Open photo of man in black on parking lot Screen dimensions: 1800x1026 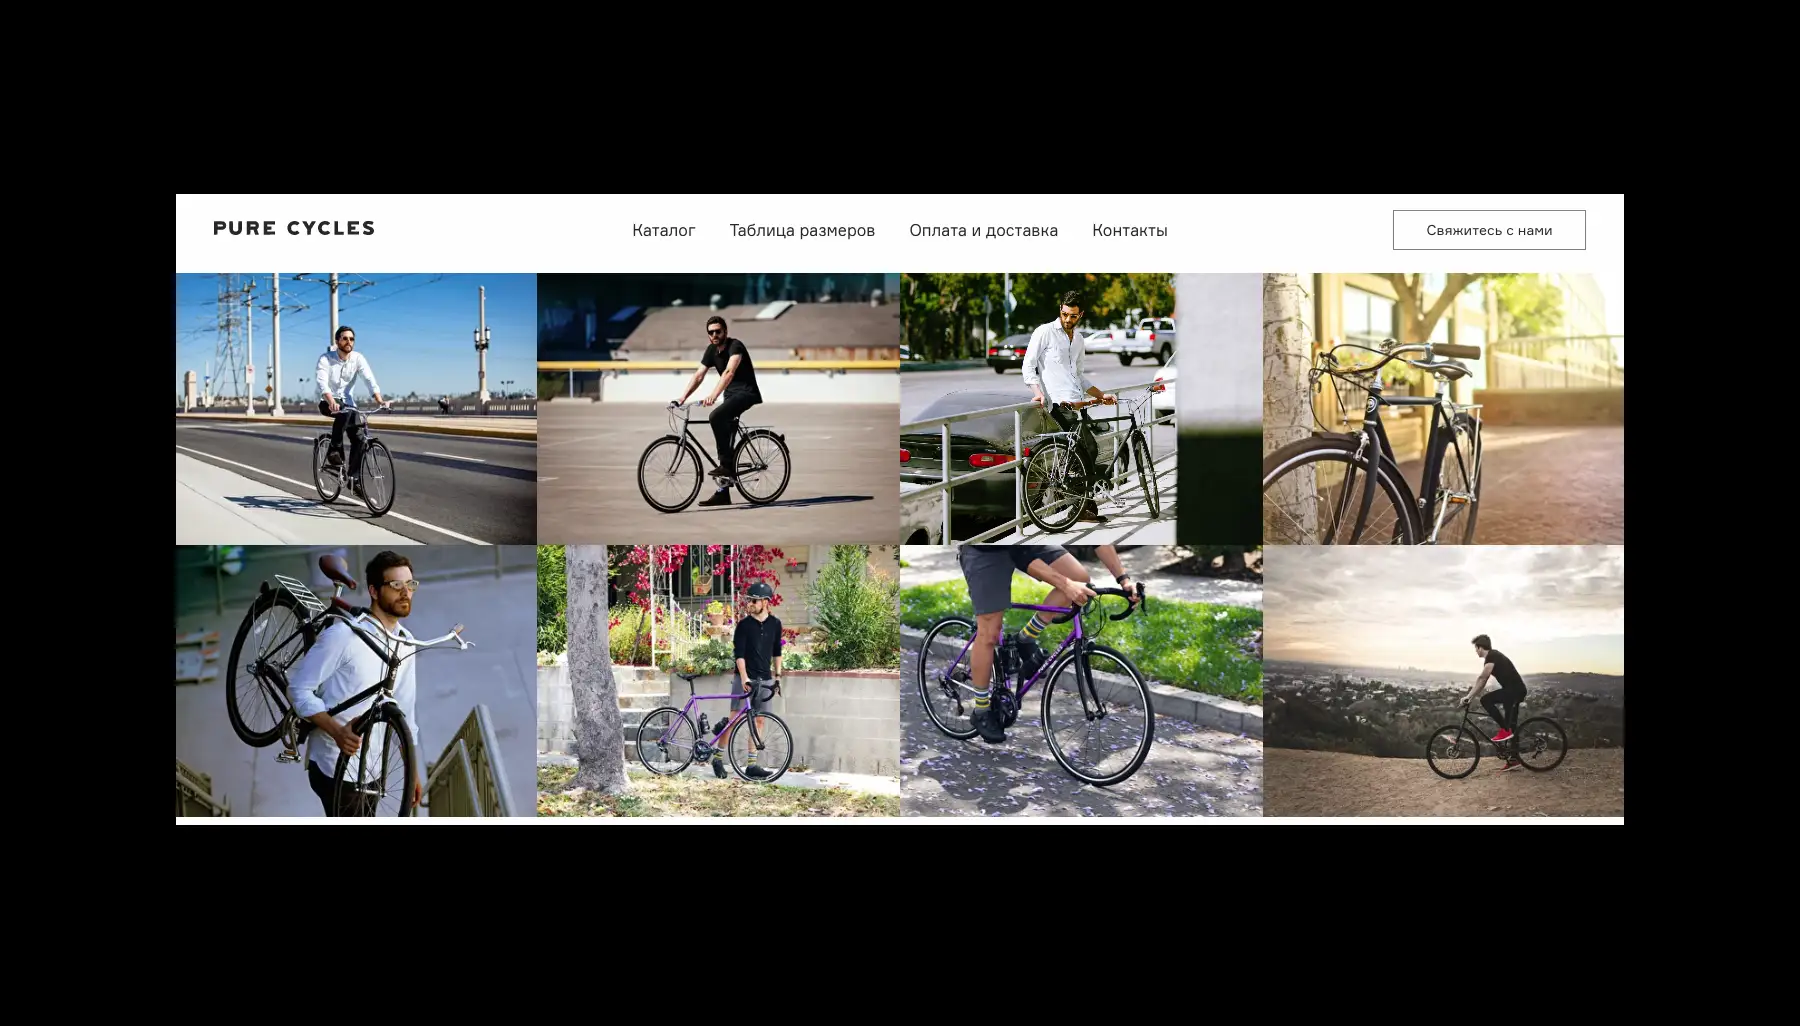[718, 409]
